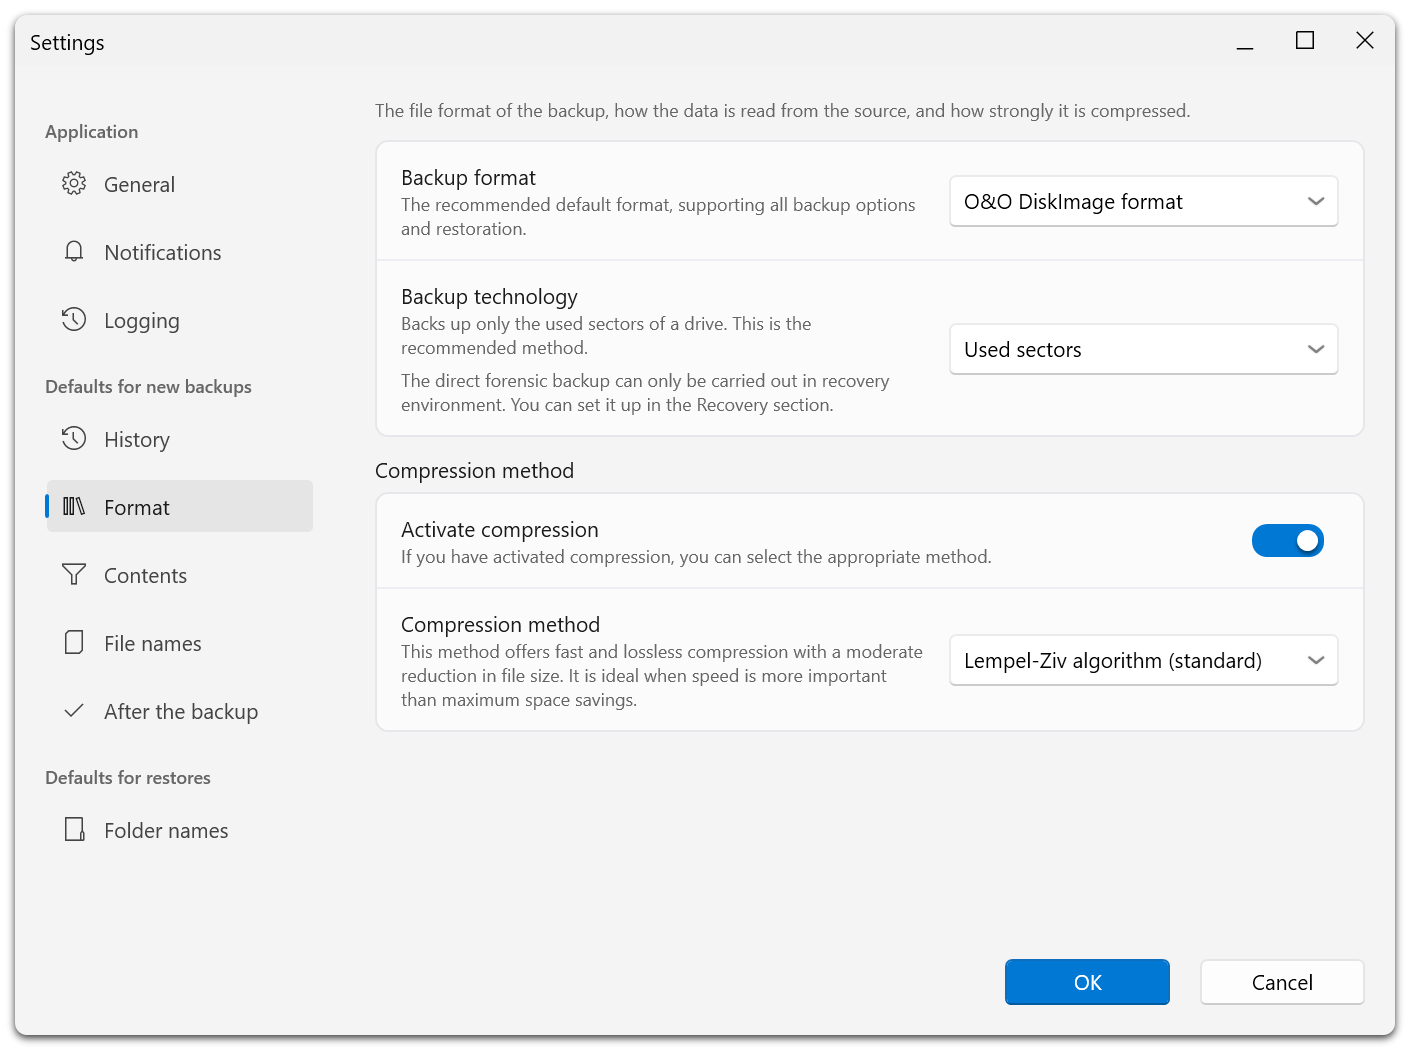Toggle the Activate compression switch
1410x1050 pixels.
[x=1288, y=541]
